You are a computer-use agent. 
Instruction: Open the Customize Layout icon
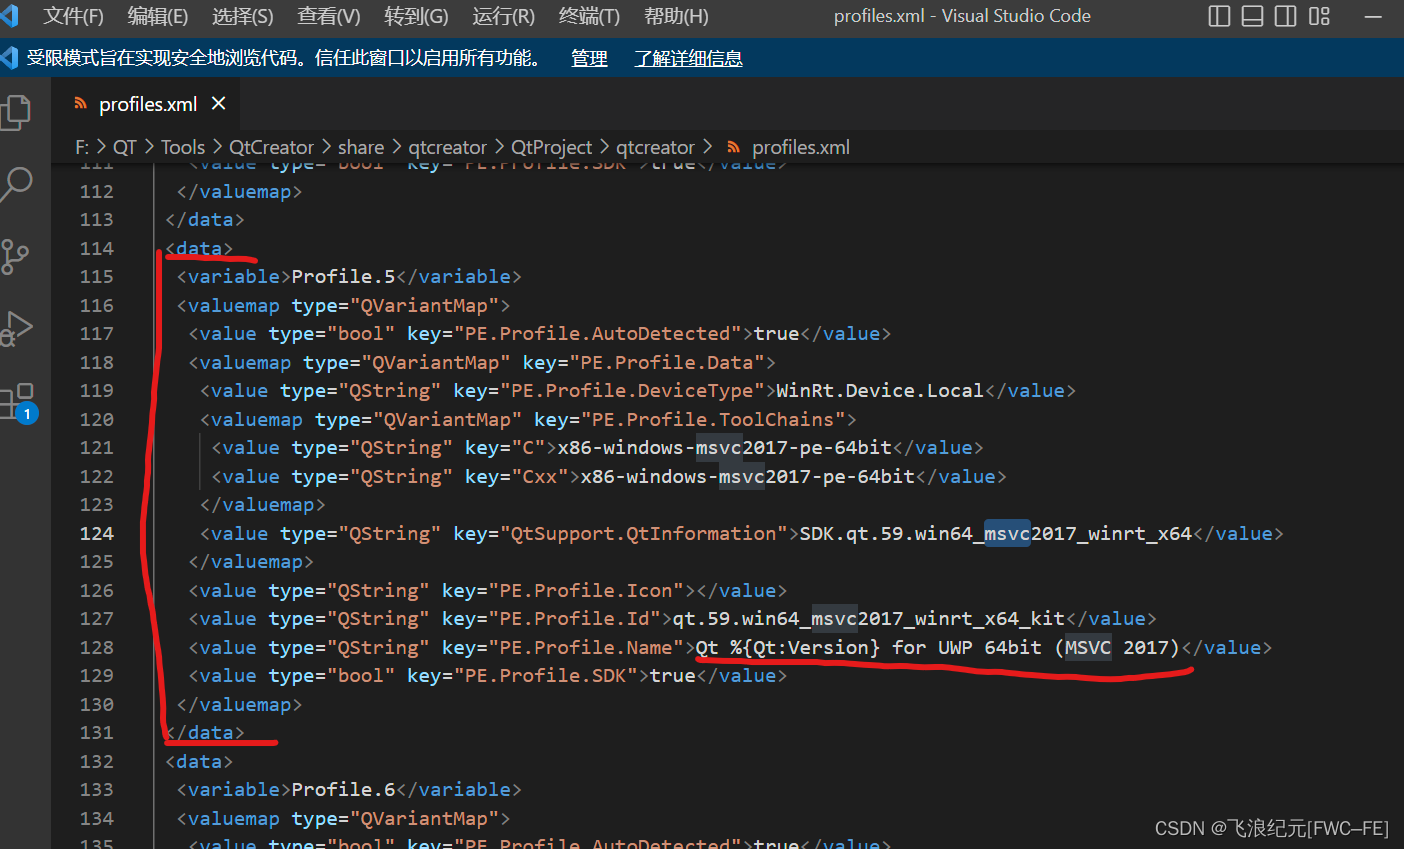point(1320,16)
